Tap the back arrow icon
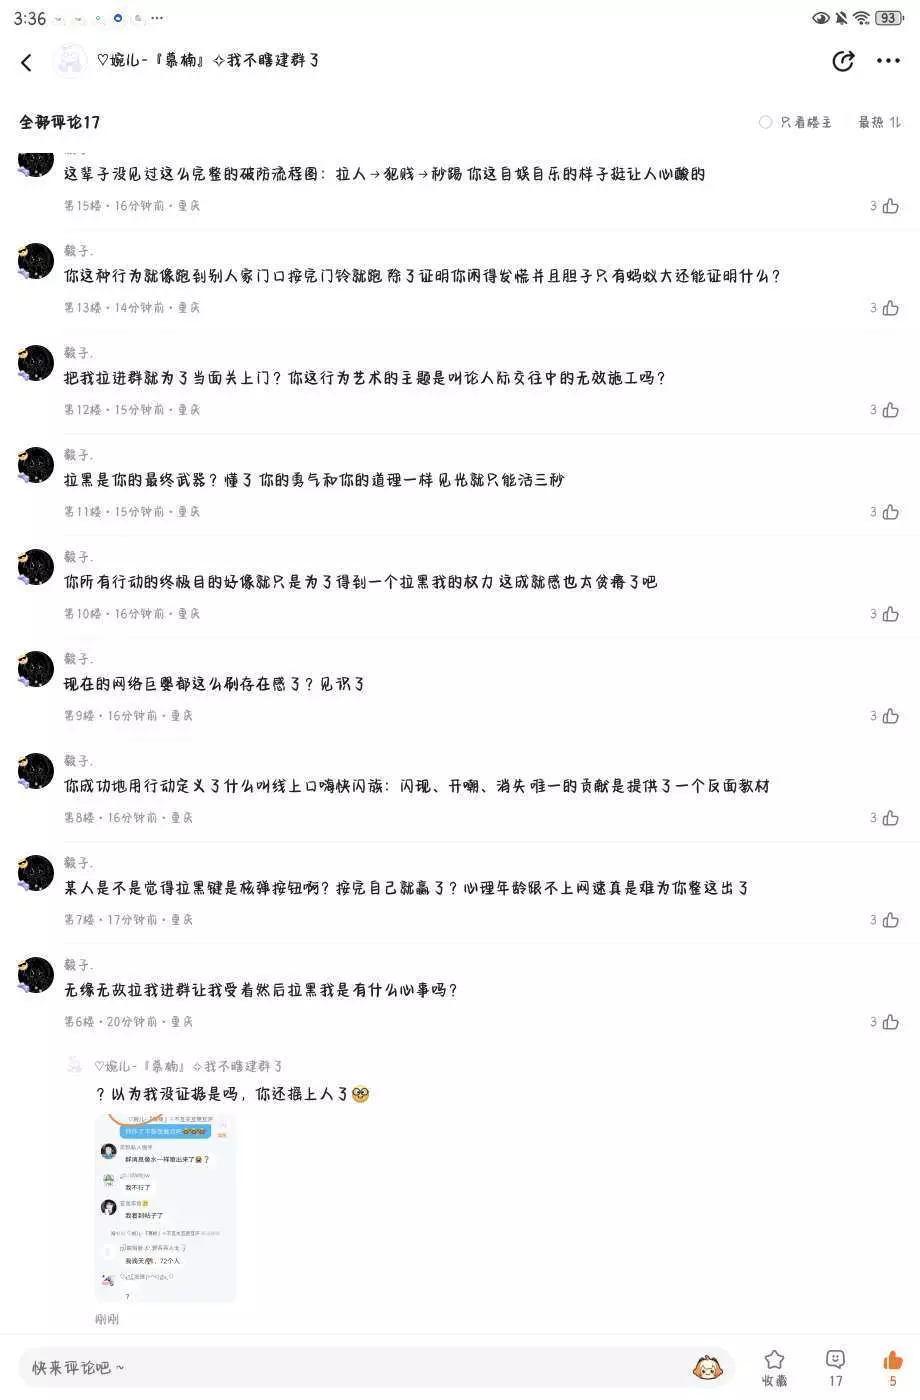Viewport: 920px width, 1400px height. point(27,62)
